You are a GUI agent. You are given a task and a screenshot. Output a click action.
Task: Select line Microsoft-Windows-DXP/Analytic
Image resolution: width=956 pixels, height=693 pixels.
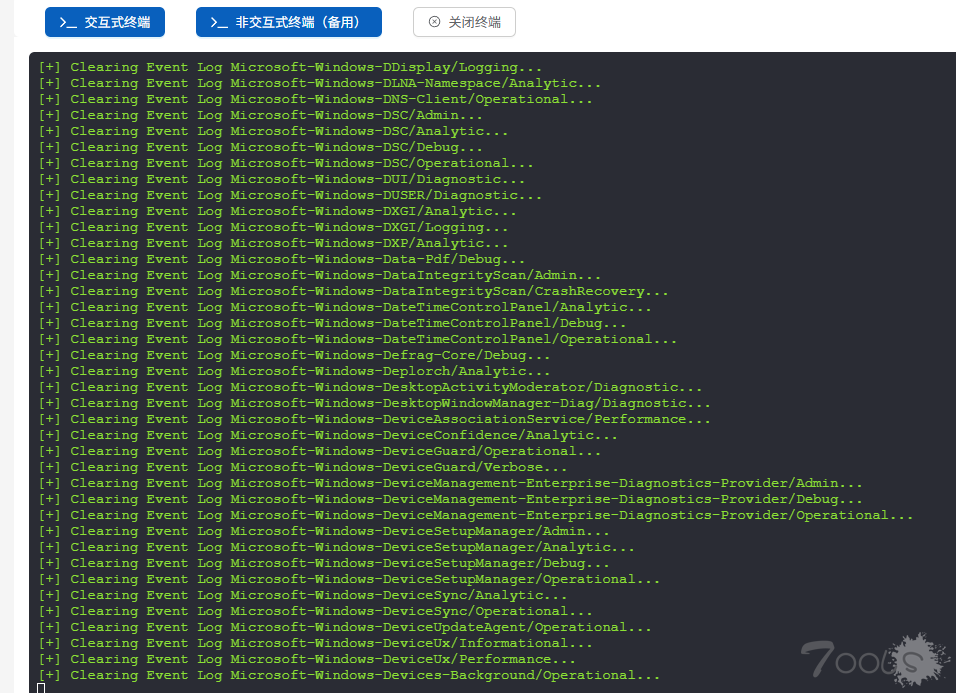273,243
